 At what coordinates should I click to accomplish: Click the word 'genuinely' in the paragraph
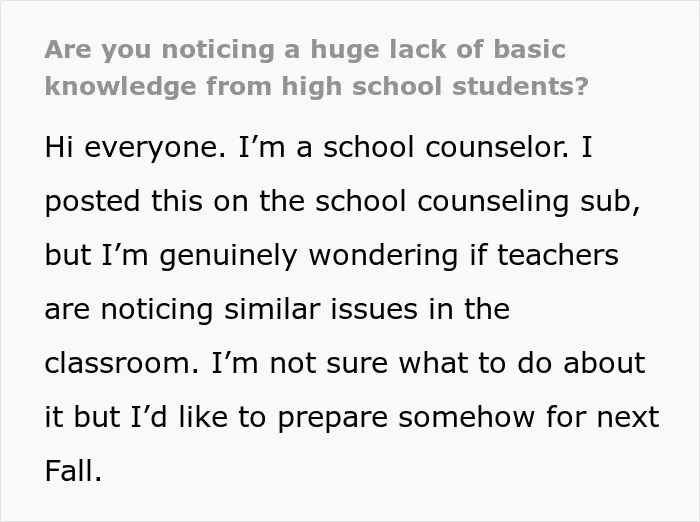tap(228, 256)
